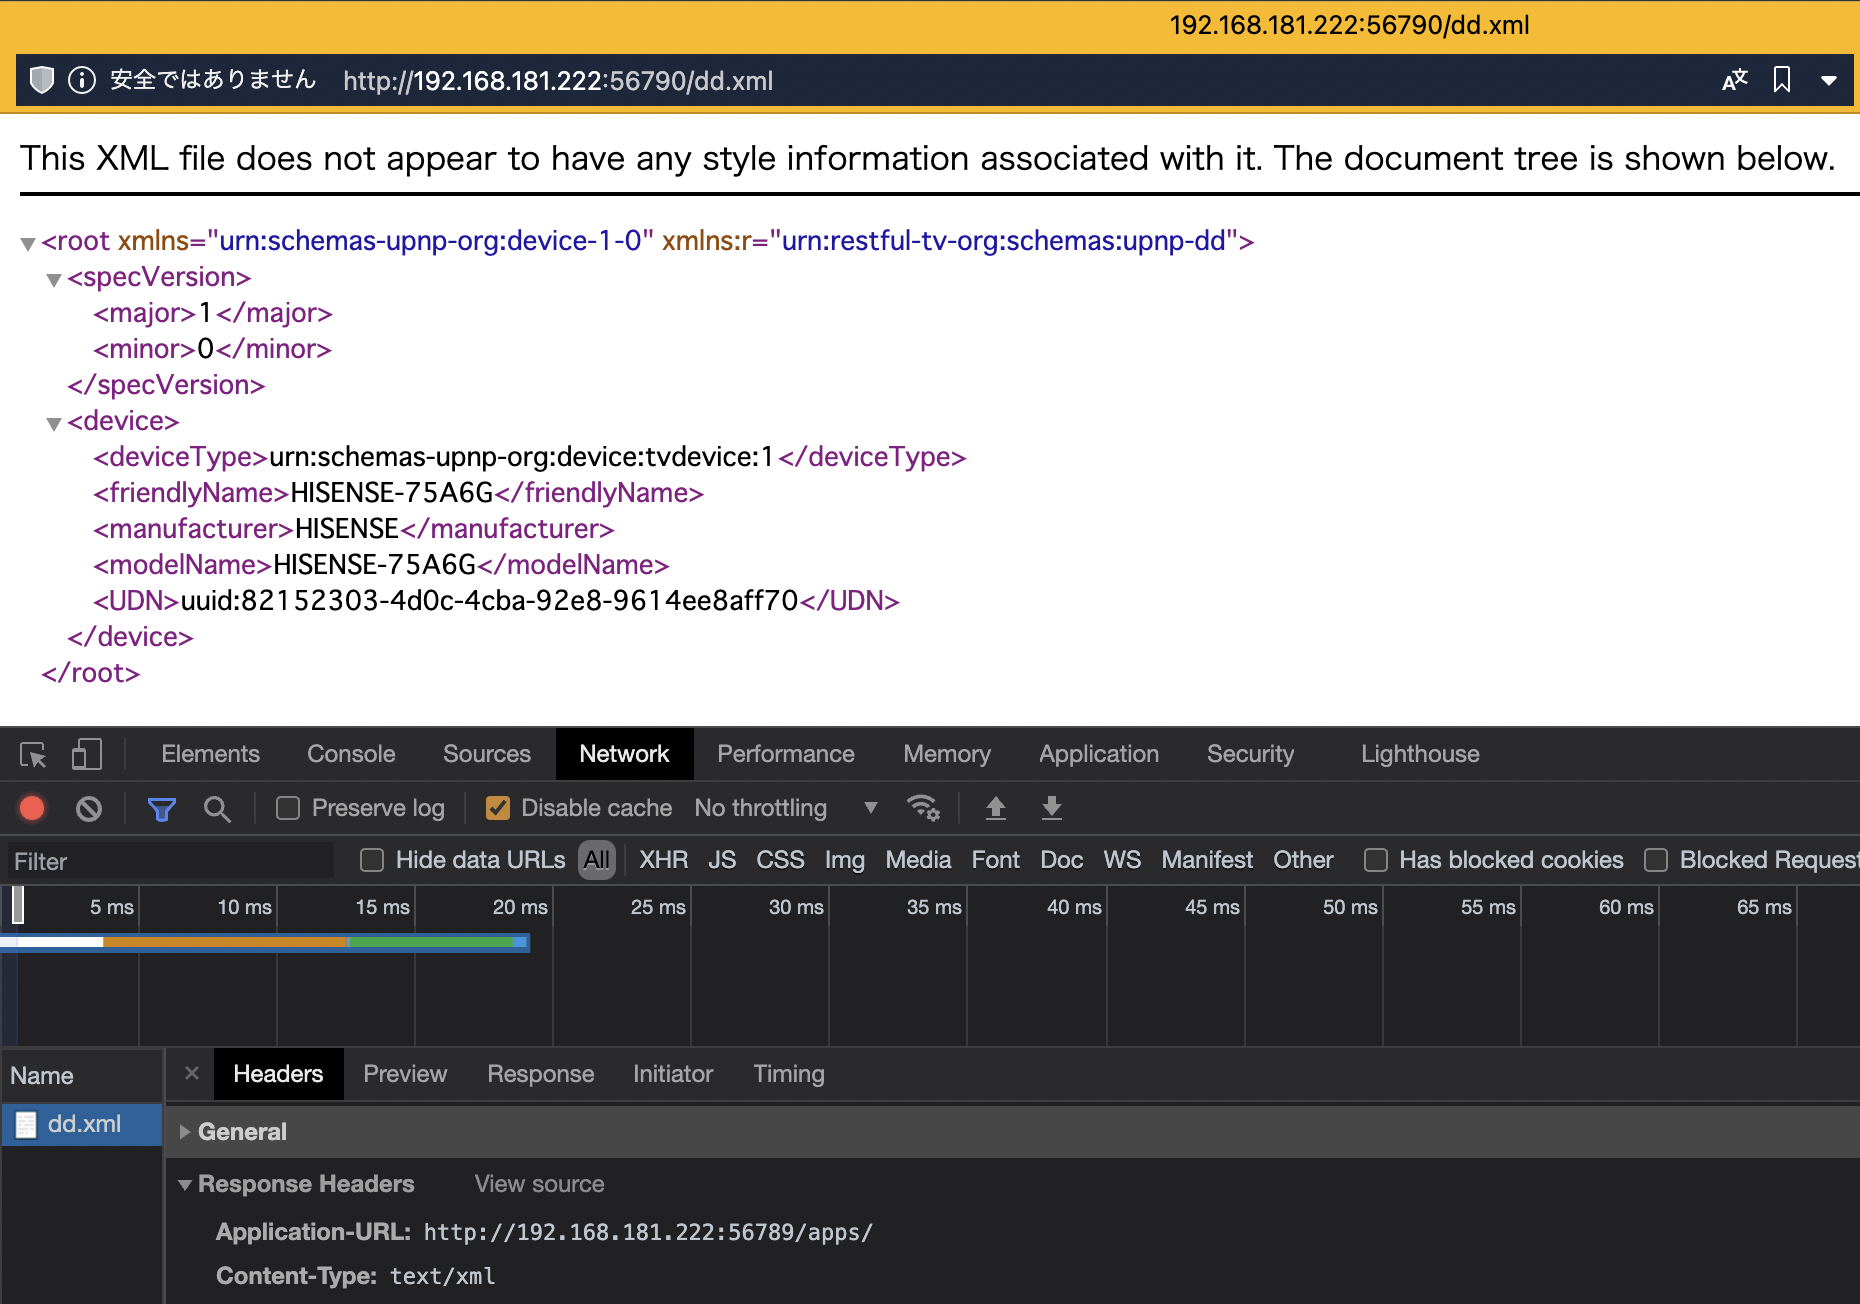Toggle the device toolbar icon
Screen dimensions: 1860x1304
click(86, 754)
